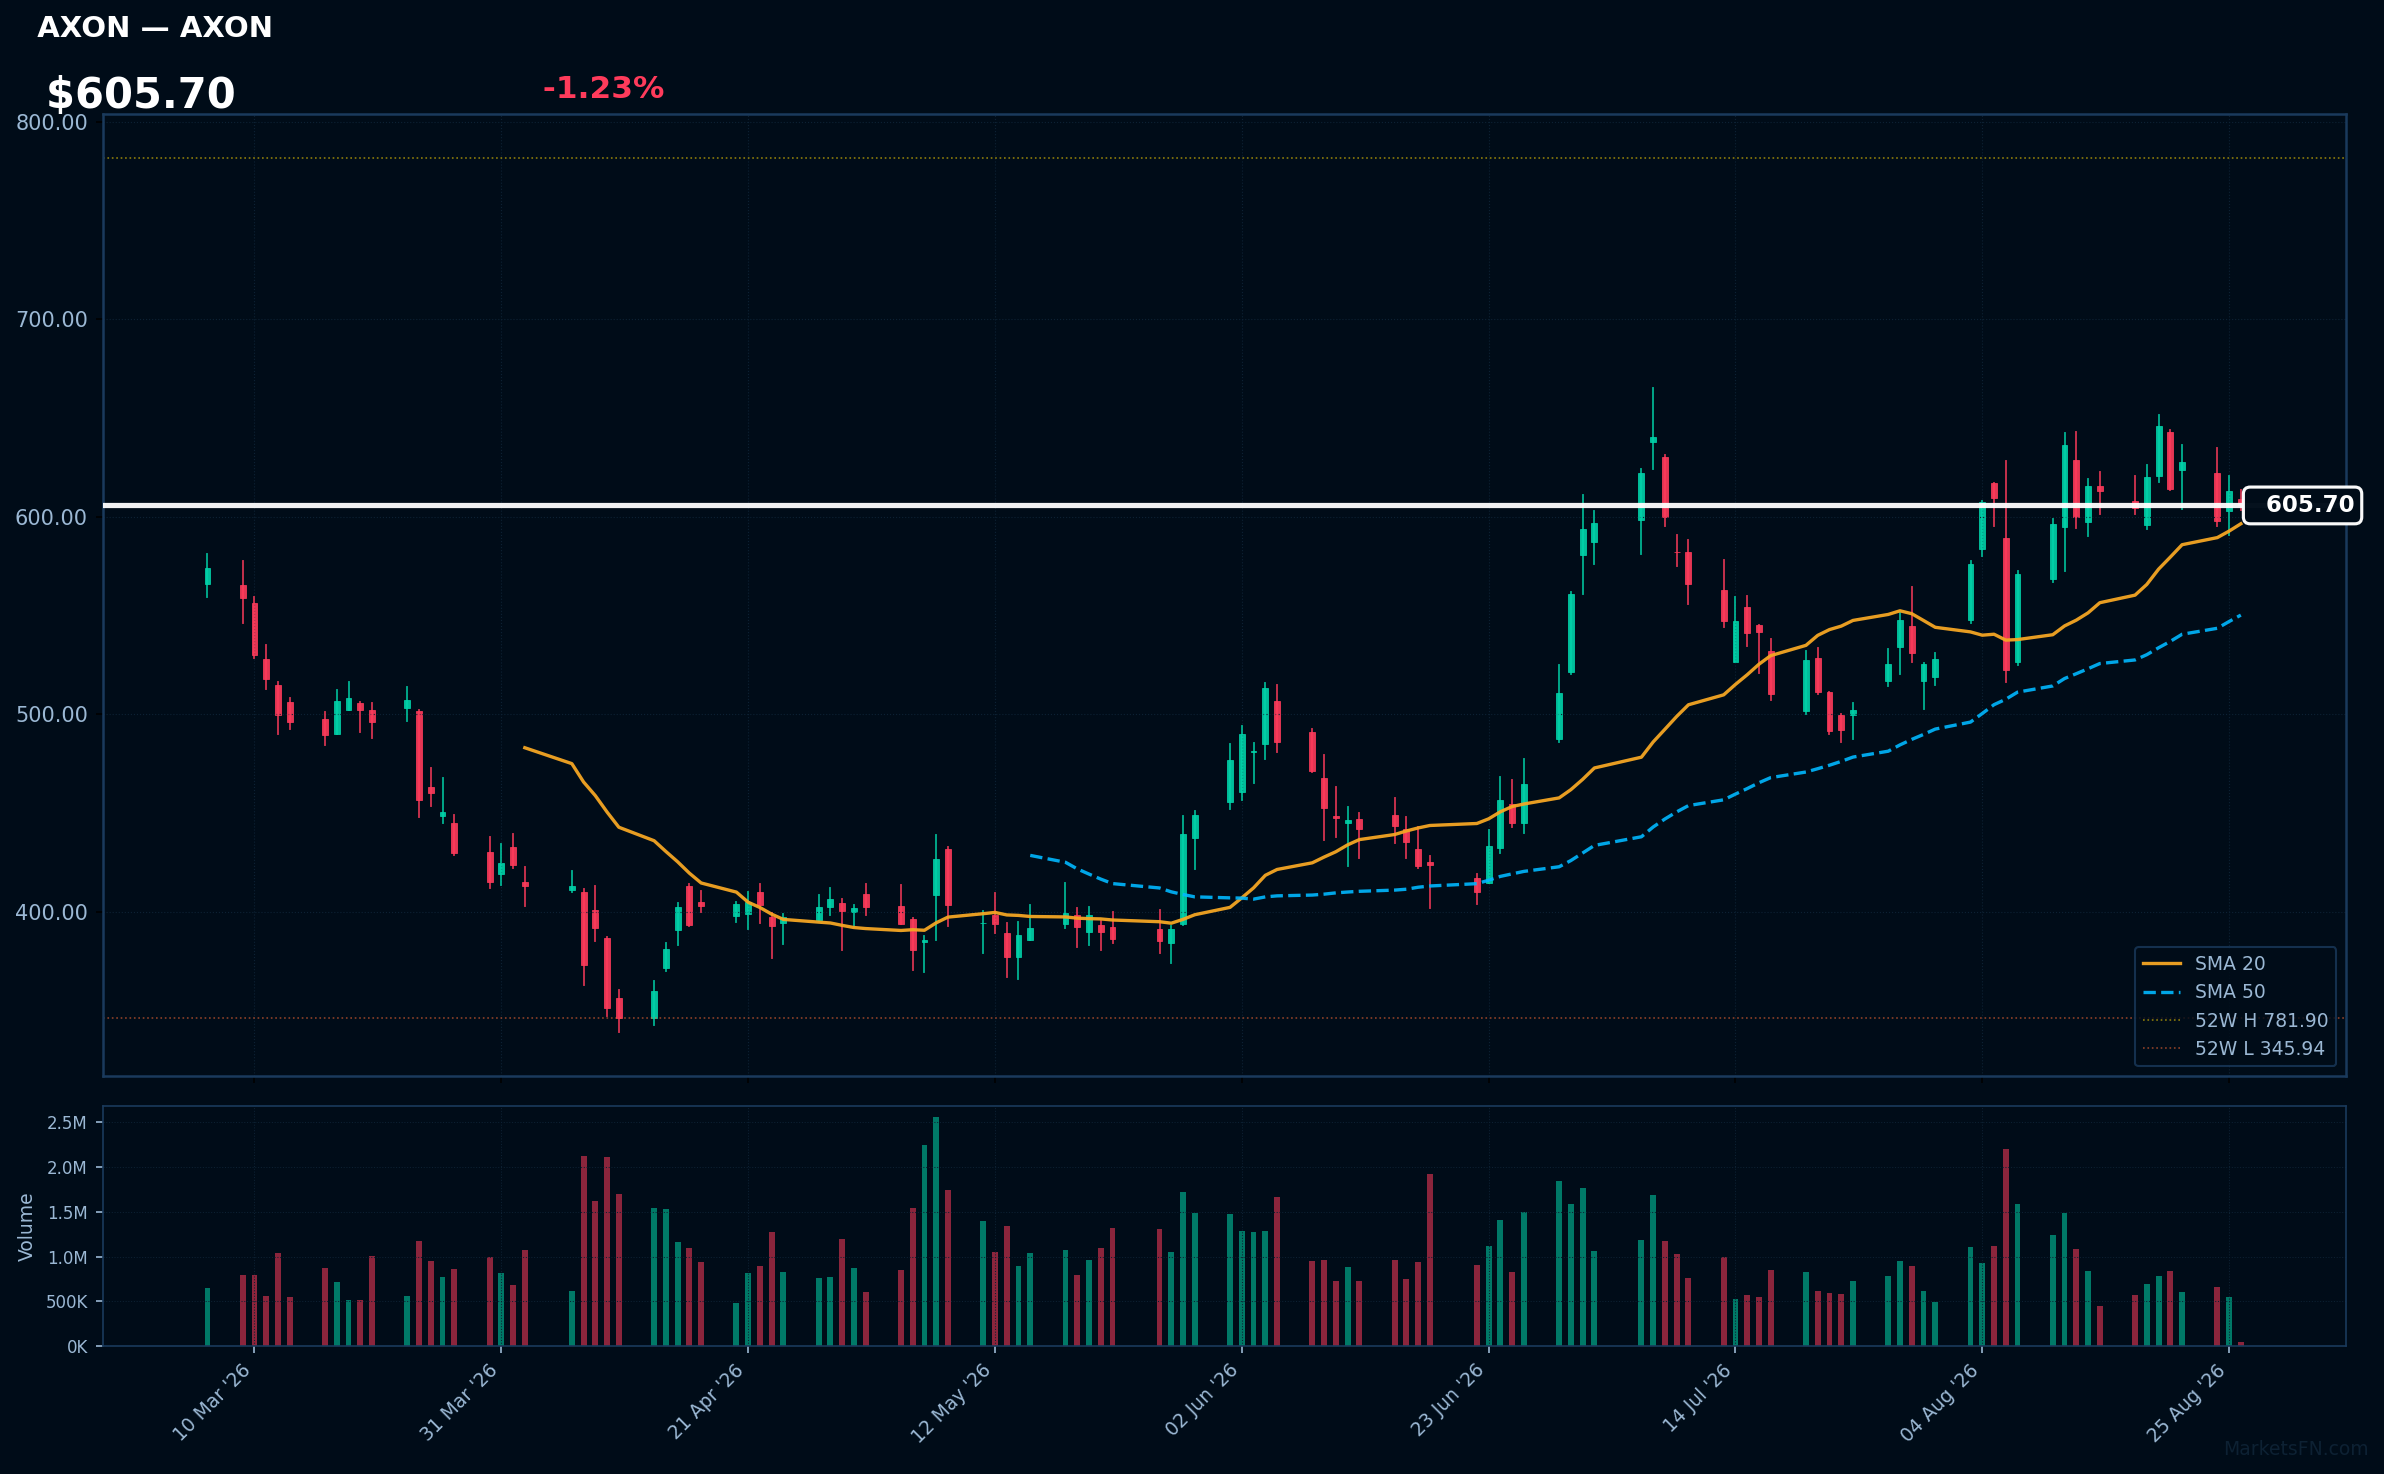2384x1474 pixels.
Task: Click the AXON — AXON chart title
Action: point(155,28)
